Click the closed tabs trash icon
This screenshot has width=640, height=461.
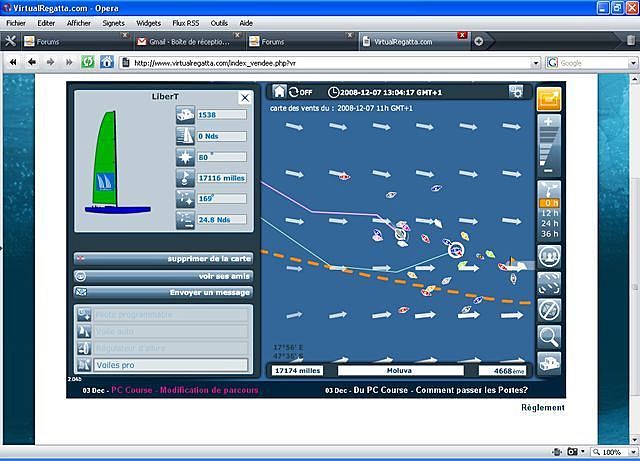pyautogui.click(x=631, y=40)
